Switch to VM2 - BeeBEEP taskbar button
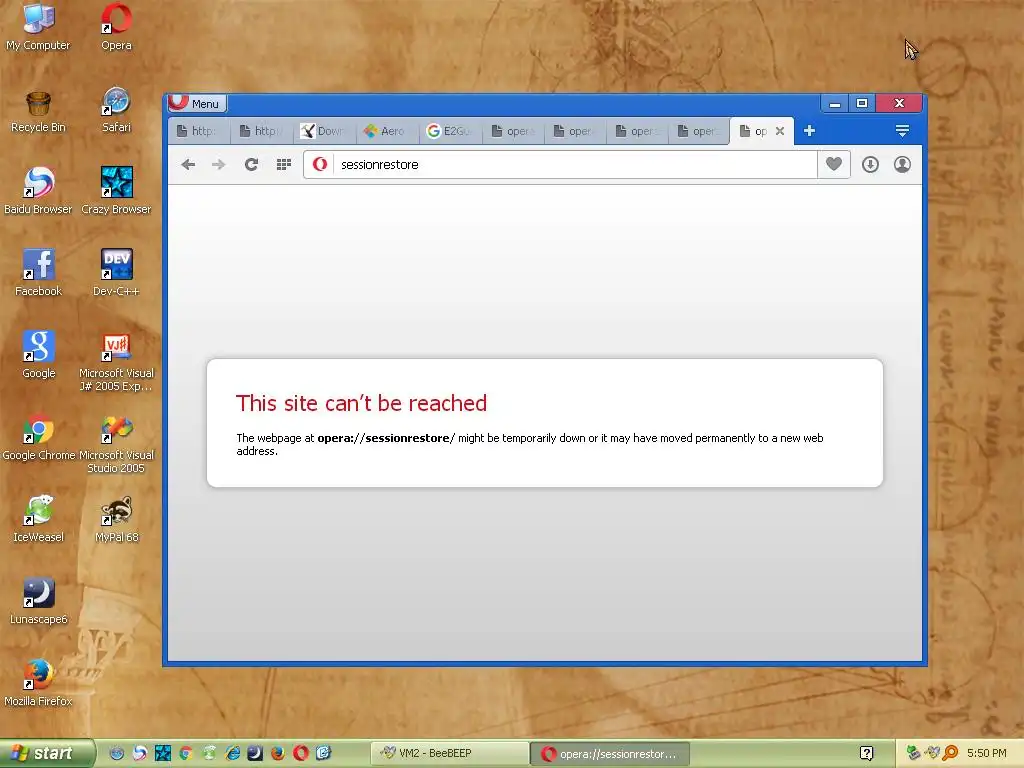This screenshot has width=1024, height=768. coord(450,753)
